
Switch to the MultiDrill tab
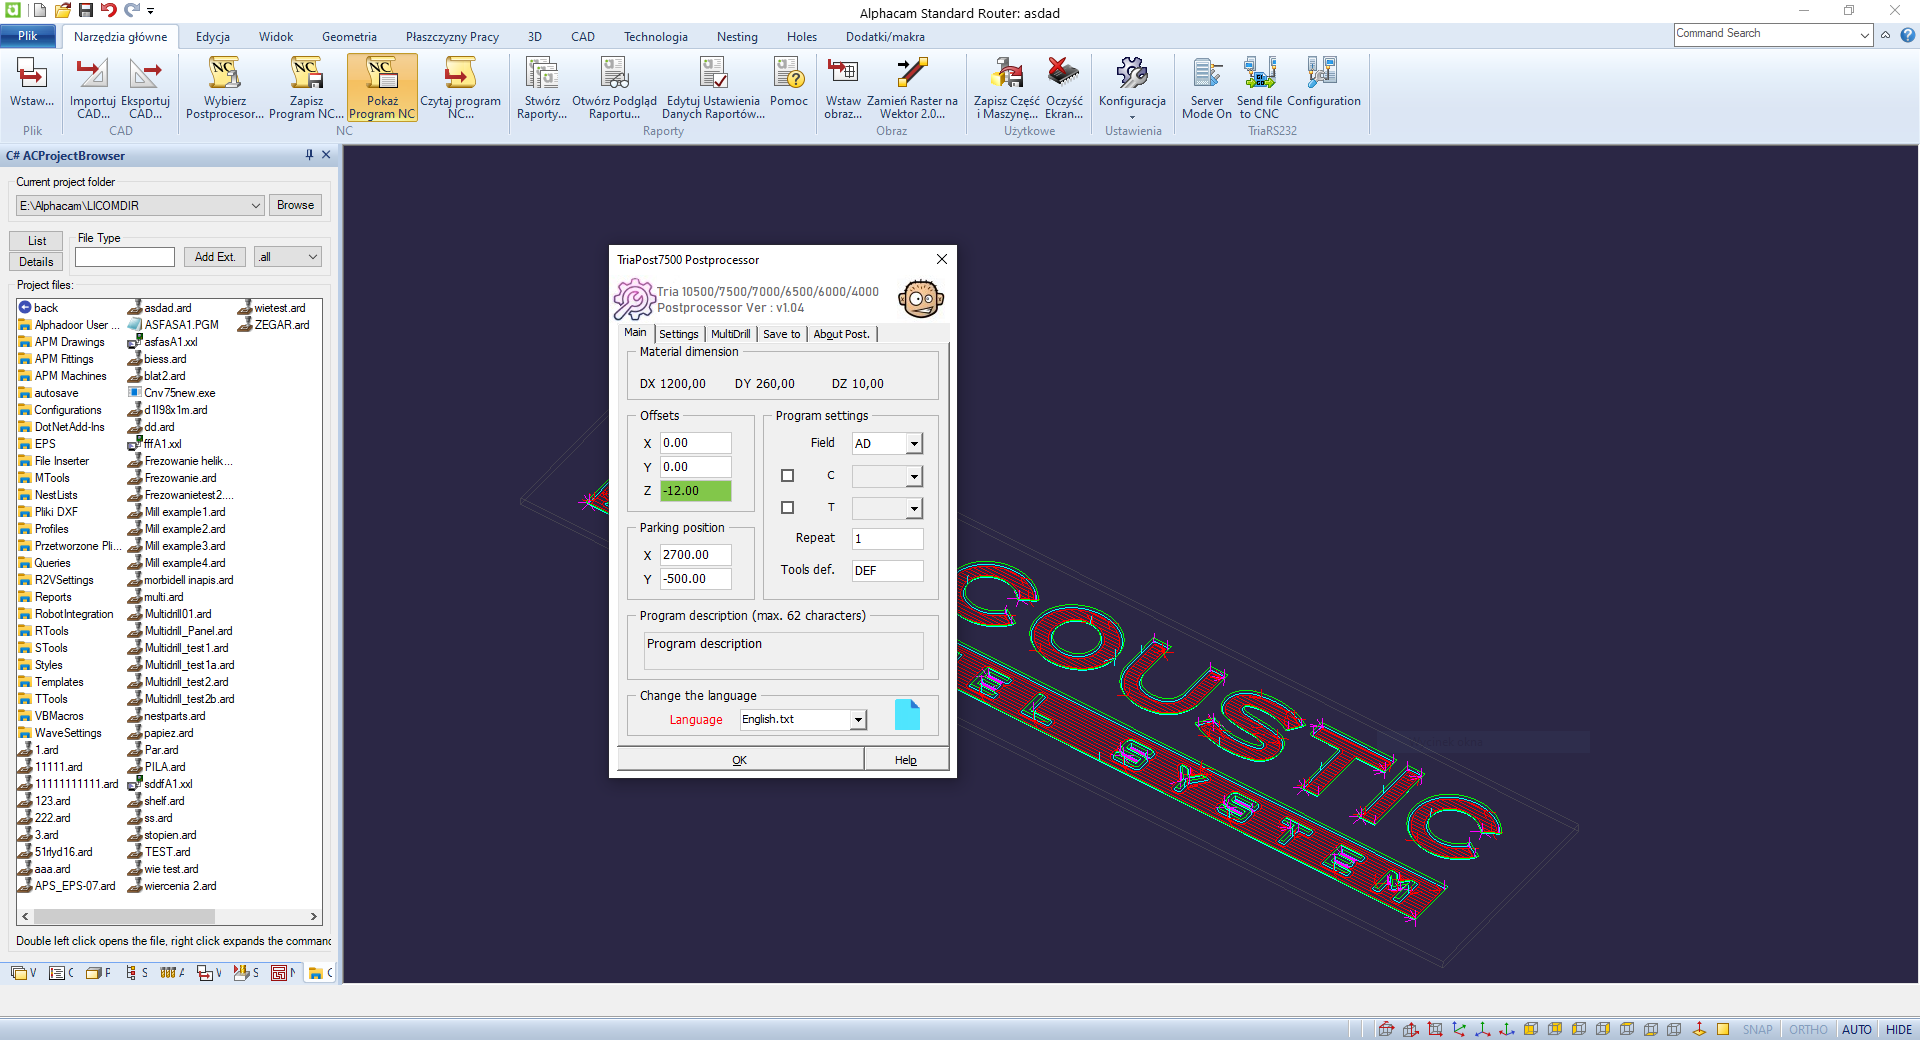730,334
